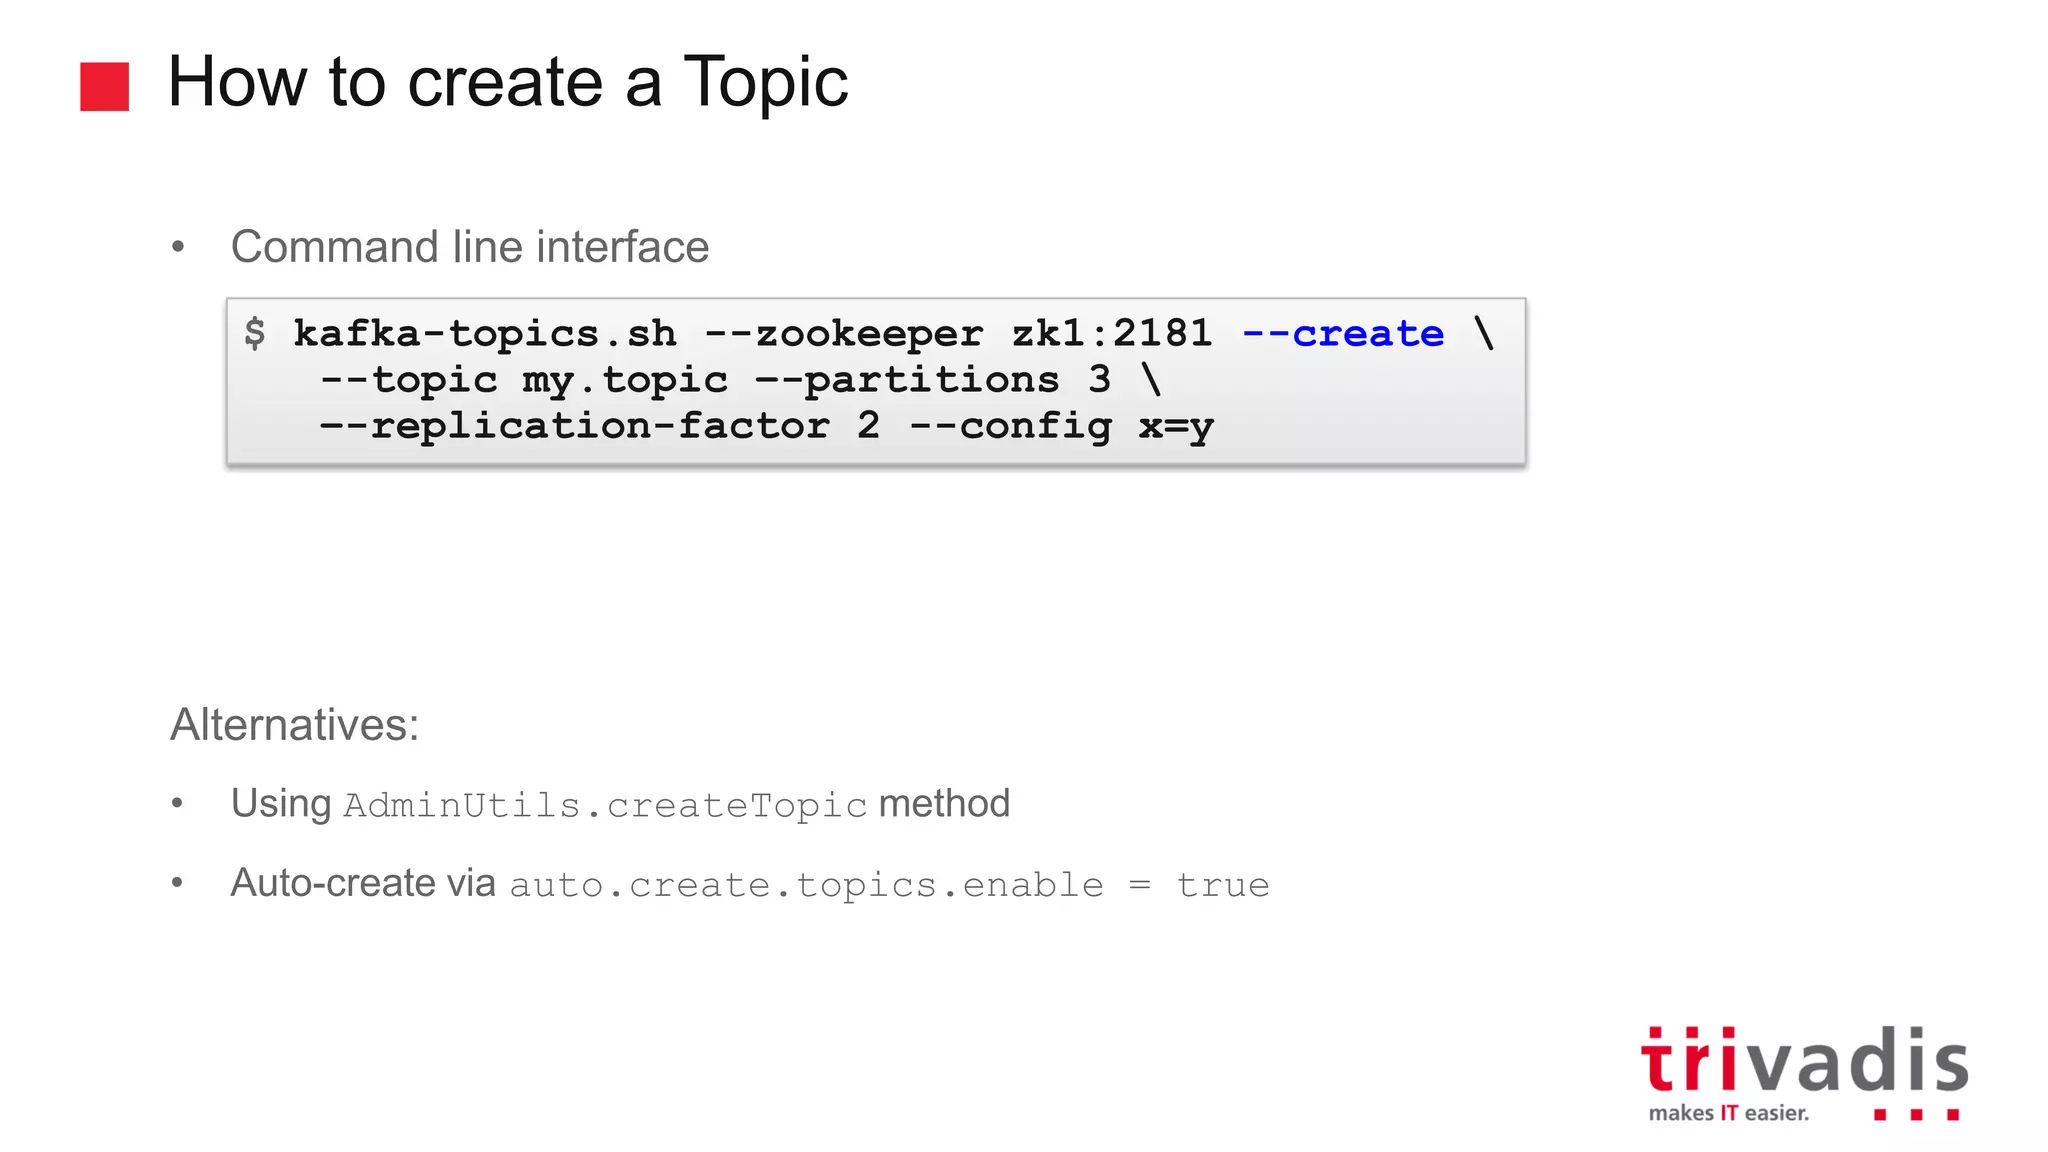Click kafka-topics.sh in the code box
Screen dimensions: 2048x1152
pyautogui.click(x=485, y=333)
